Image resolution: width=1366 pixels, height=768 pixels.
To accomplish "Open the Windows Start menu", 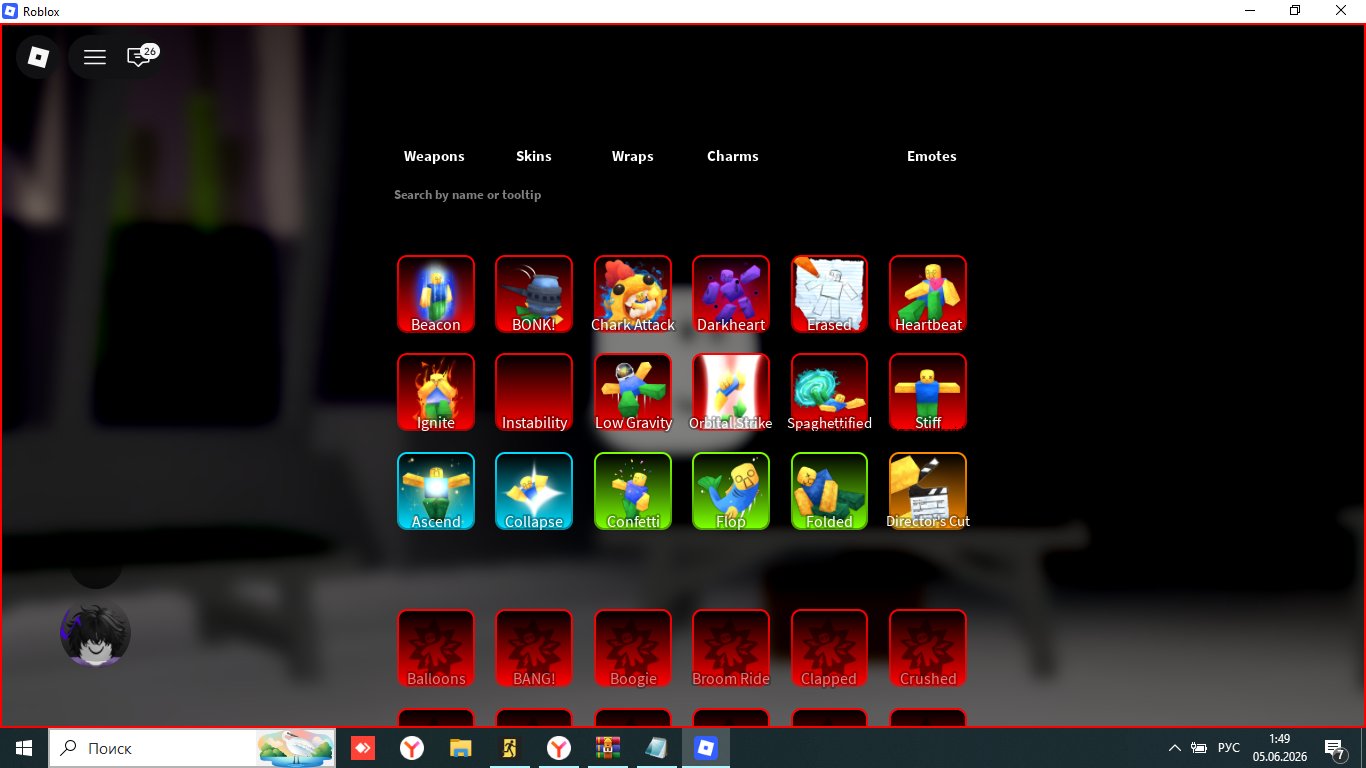I will [x=24, y=748].
